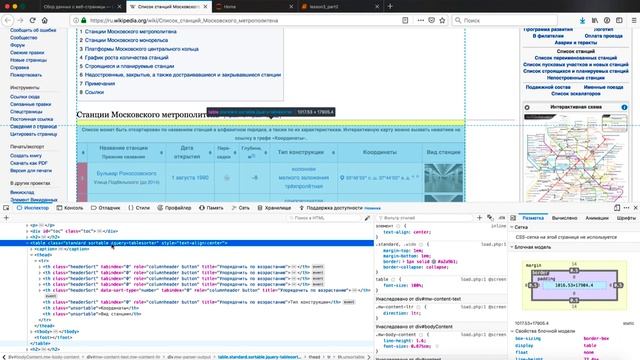Screen dimensions: 640x360
Task: Switch to Инспектор tab
Action: (x=33, y=208)
